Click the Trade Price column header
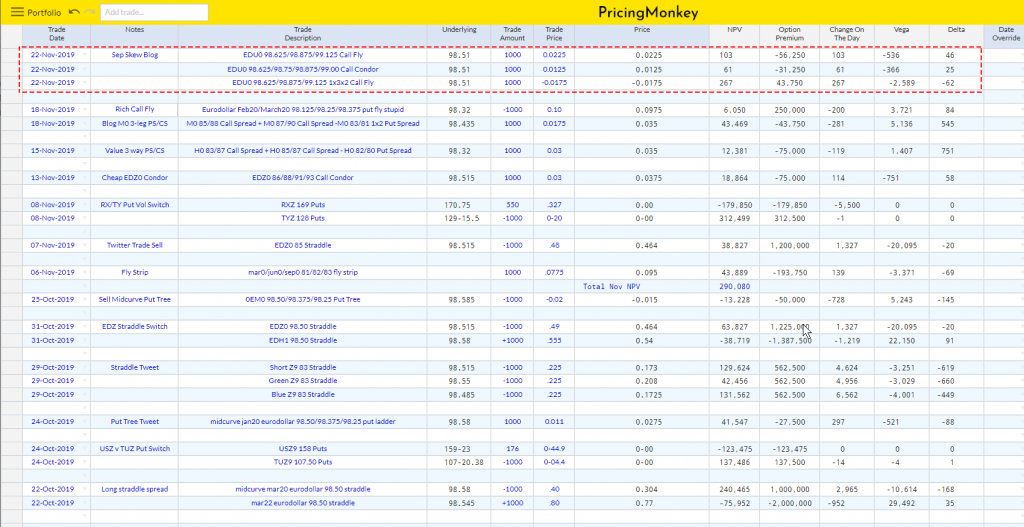 point(554,34)
